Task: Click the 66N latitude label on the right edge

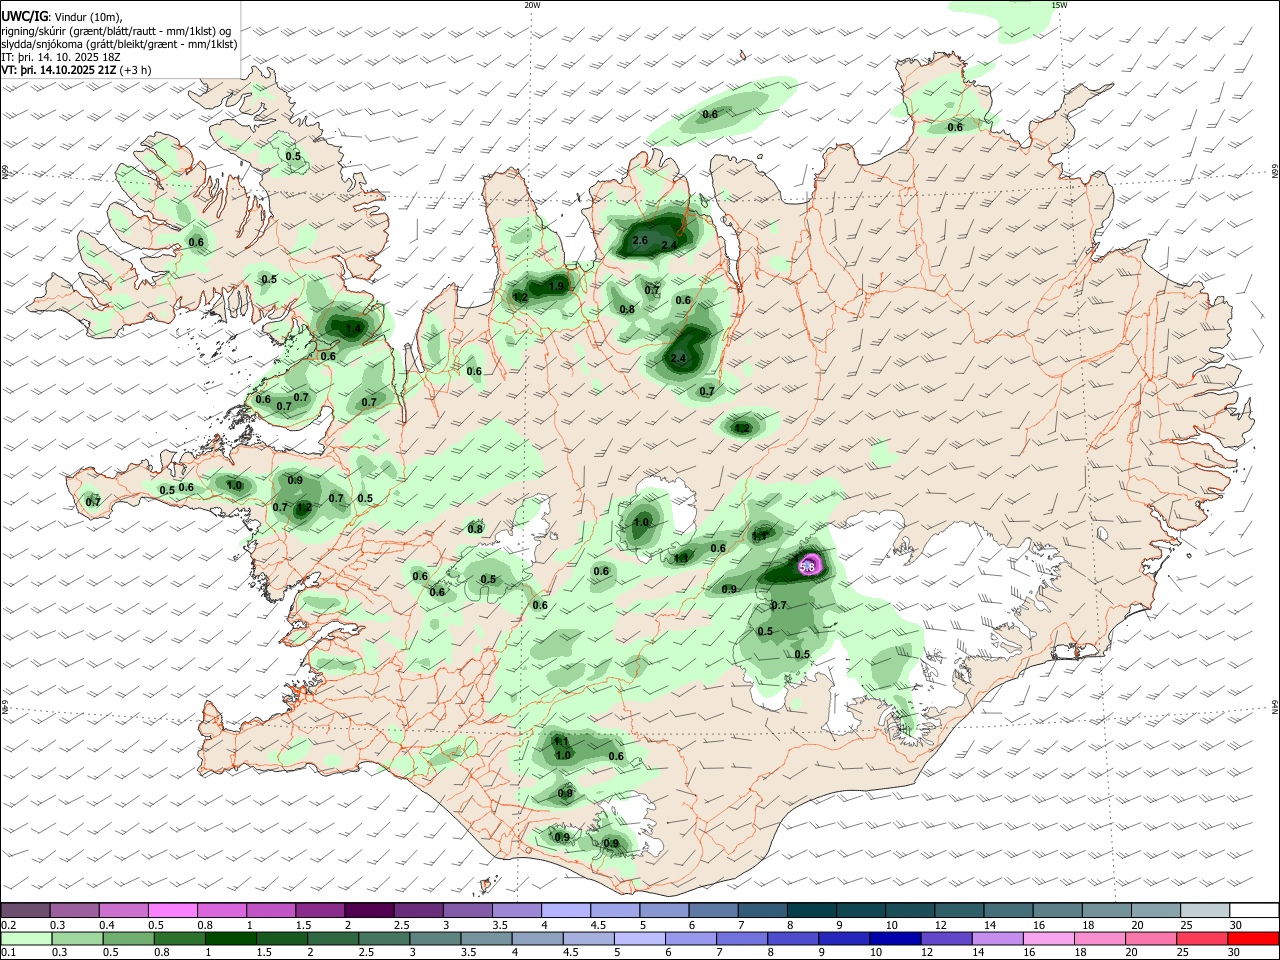Action: 1275,173
